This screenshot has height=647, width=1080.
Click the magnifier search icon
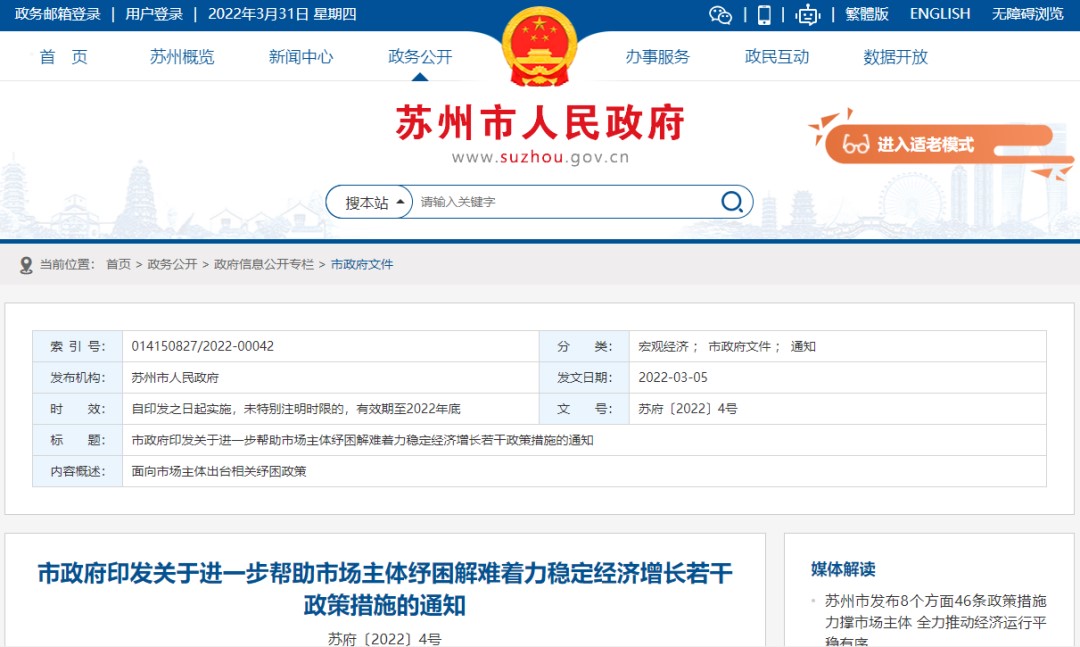point(732,202)
